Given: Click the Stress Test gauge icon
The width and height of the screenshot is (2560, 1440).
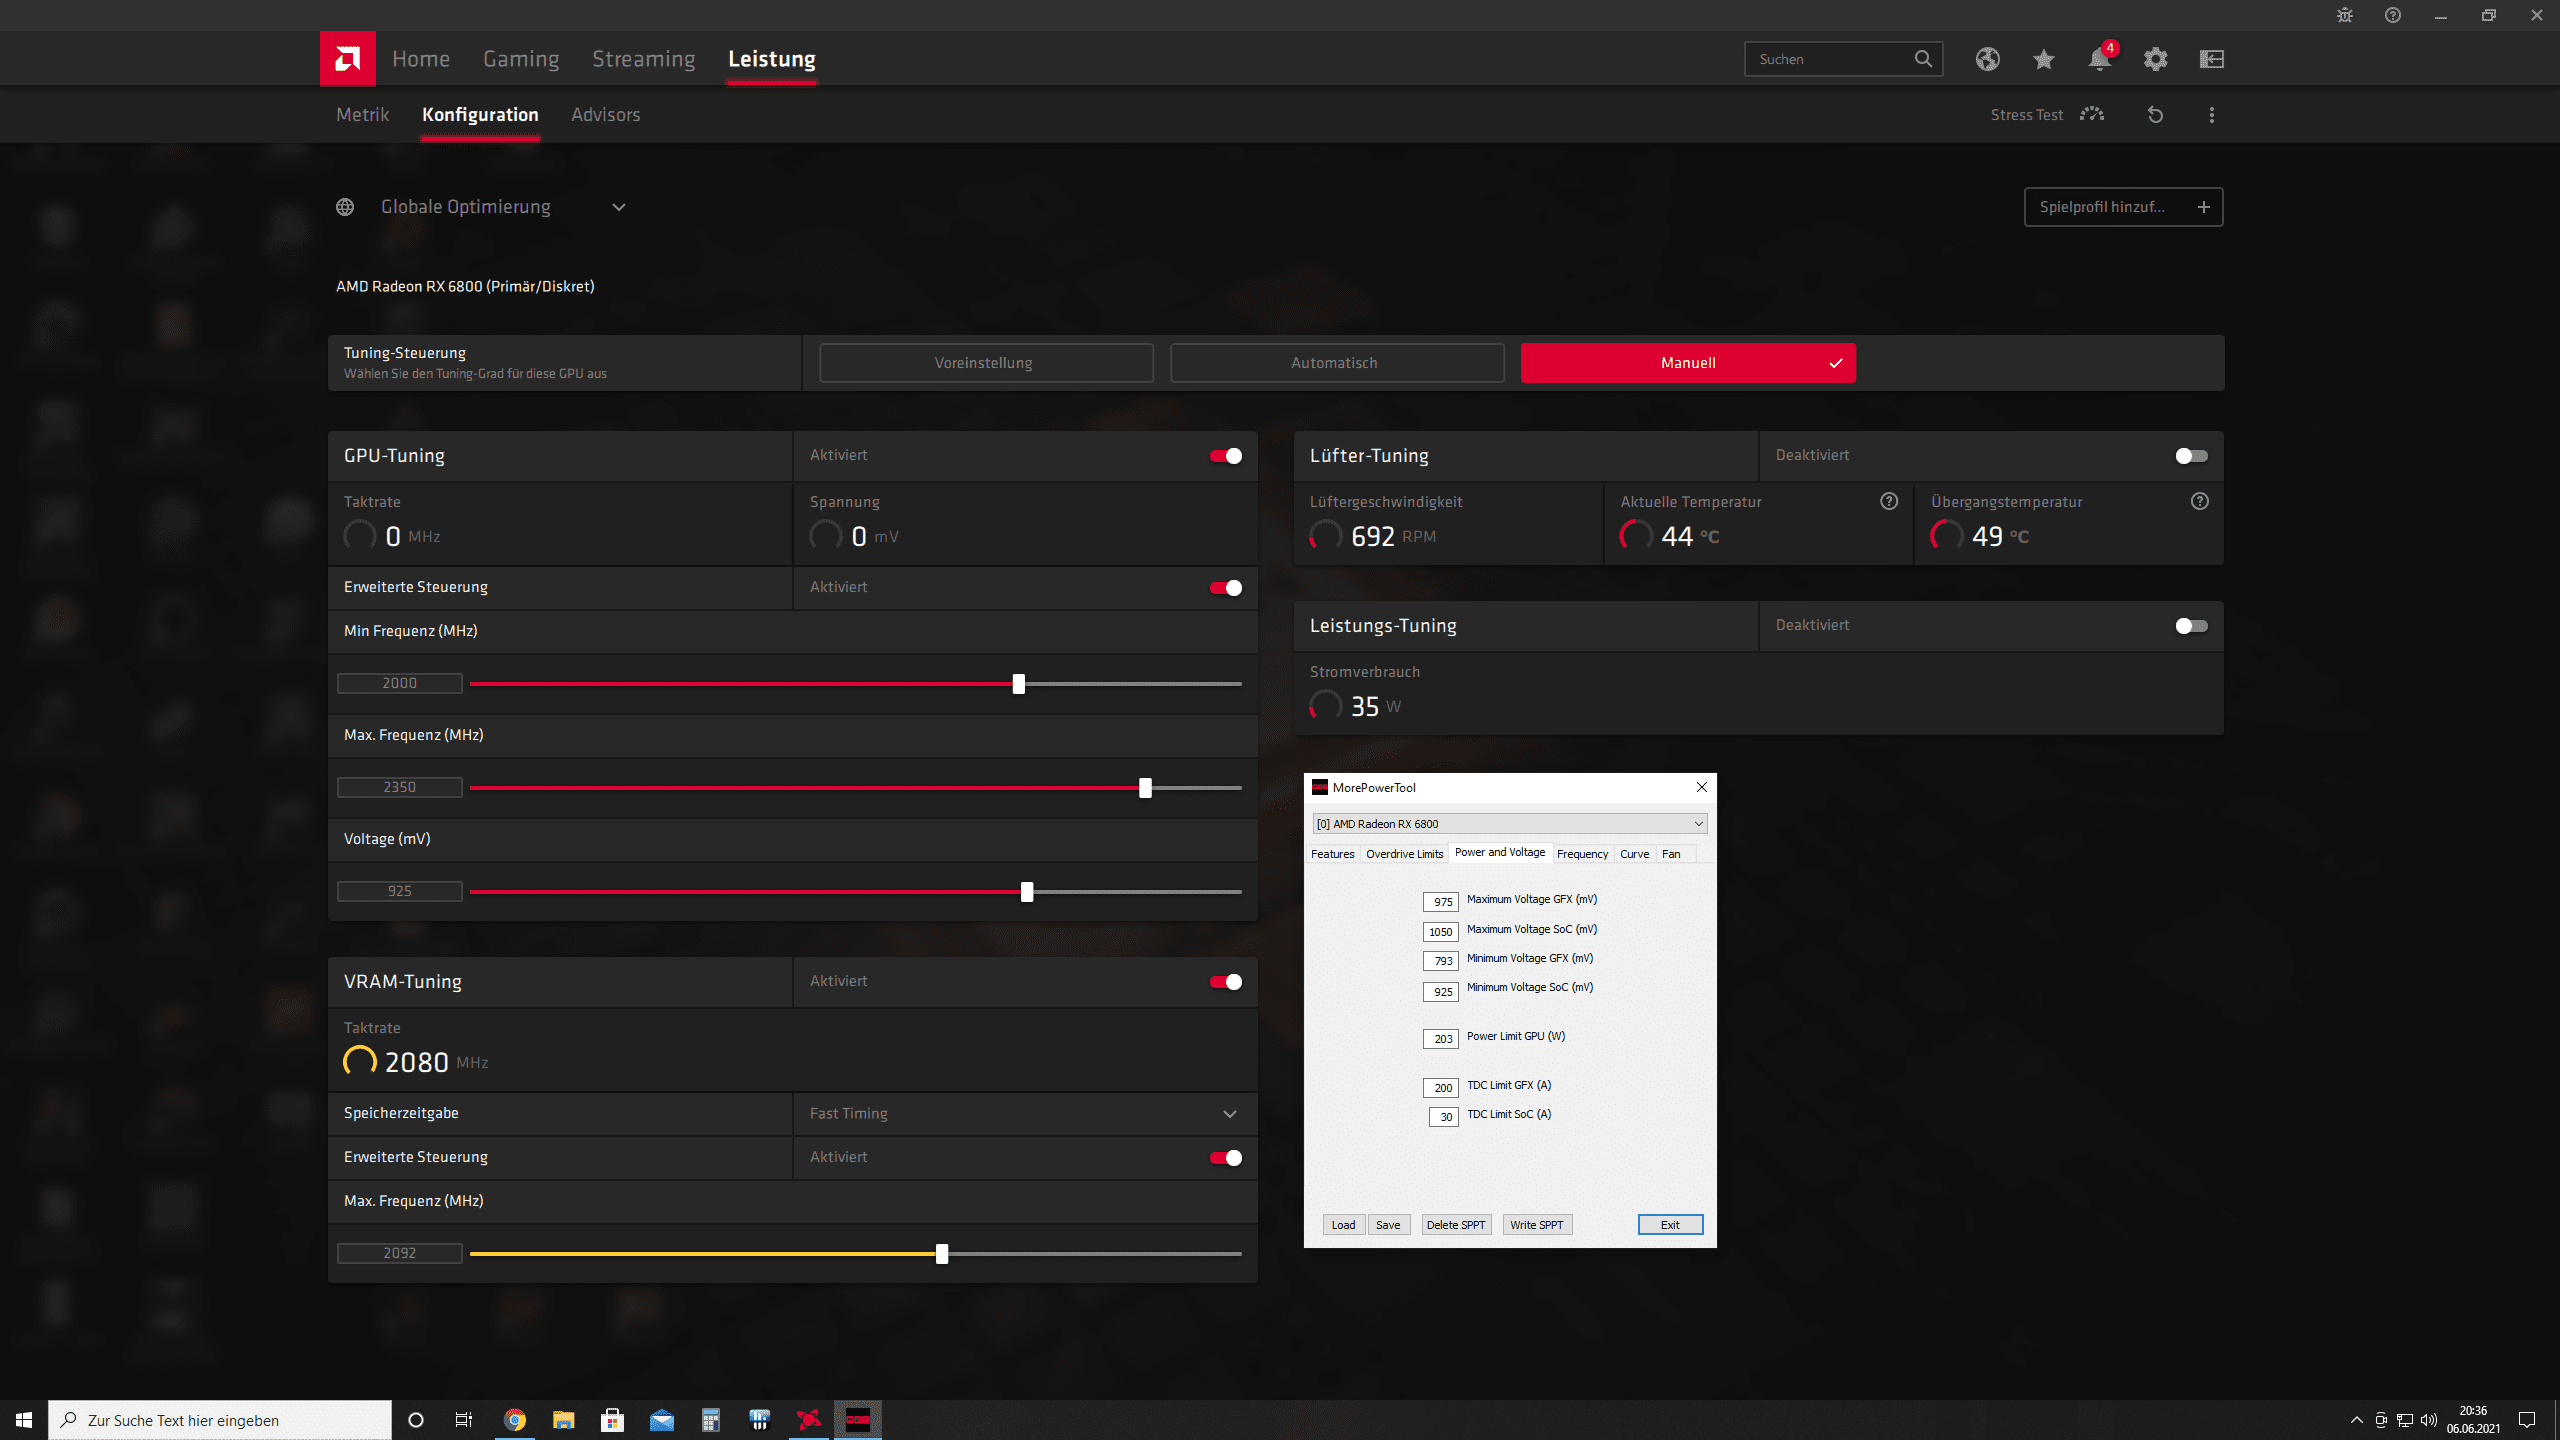Looking at the screenshot, I should (2092, 115).
